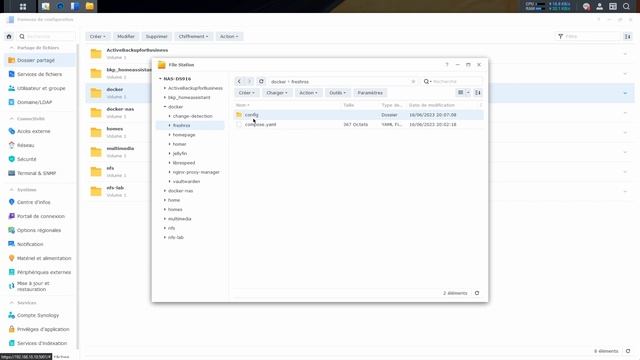
Task: Click Modifier button in Control Panel
Action: (x=126, y=36)
